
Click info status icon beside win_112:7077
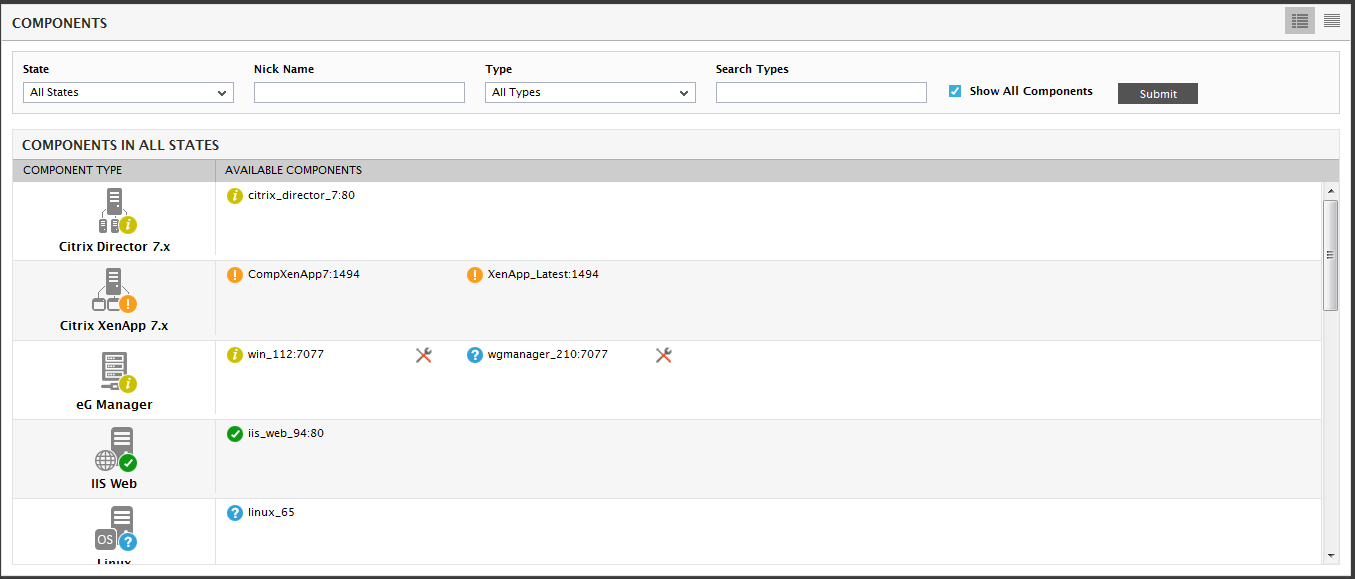click(235, 354)
